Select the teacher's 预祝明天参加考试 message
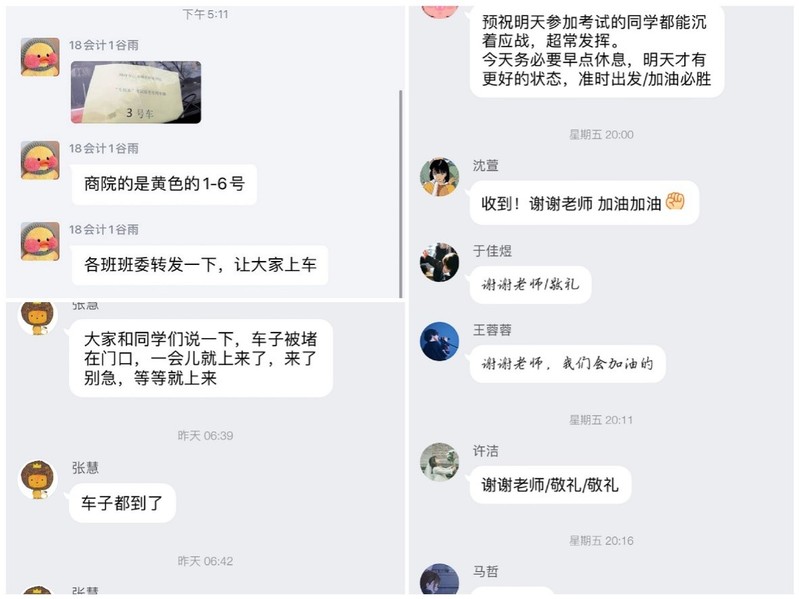The image size is (799, 599). [x=597, y=51]
